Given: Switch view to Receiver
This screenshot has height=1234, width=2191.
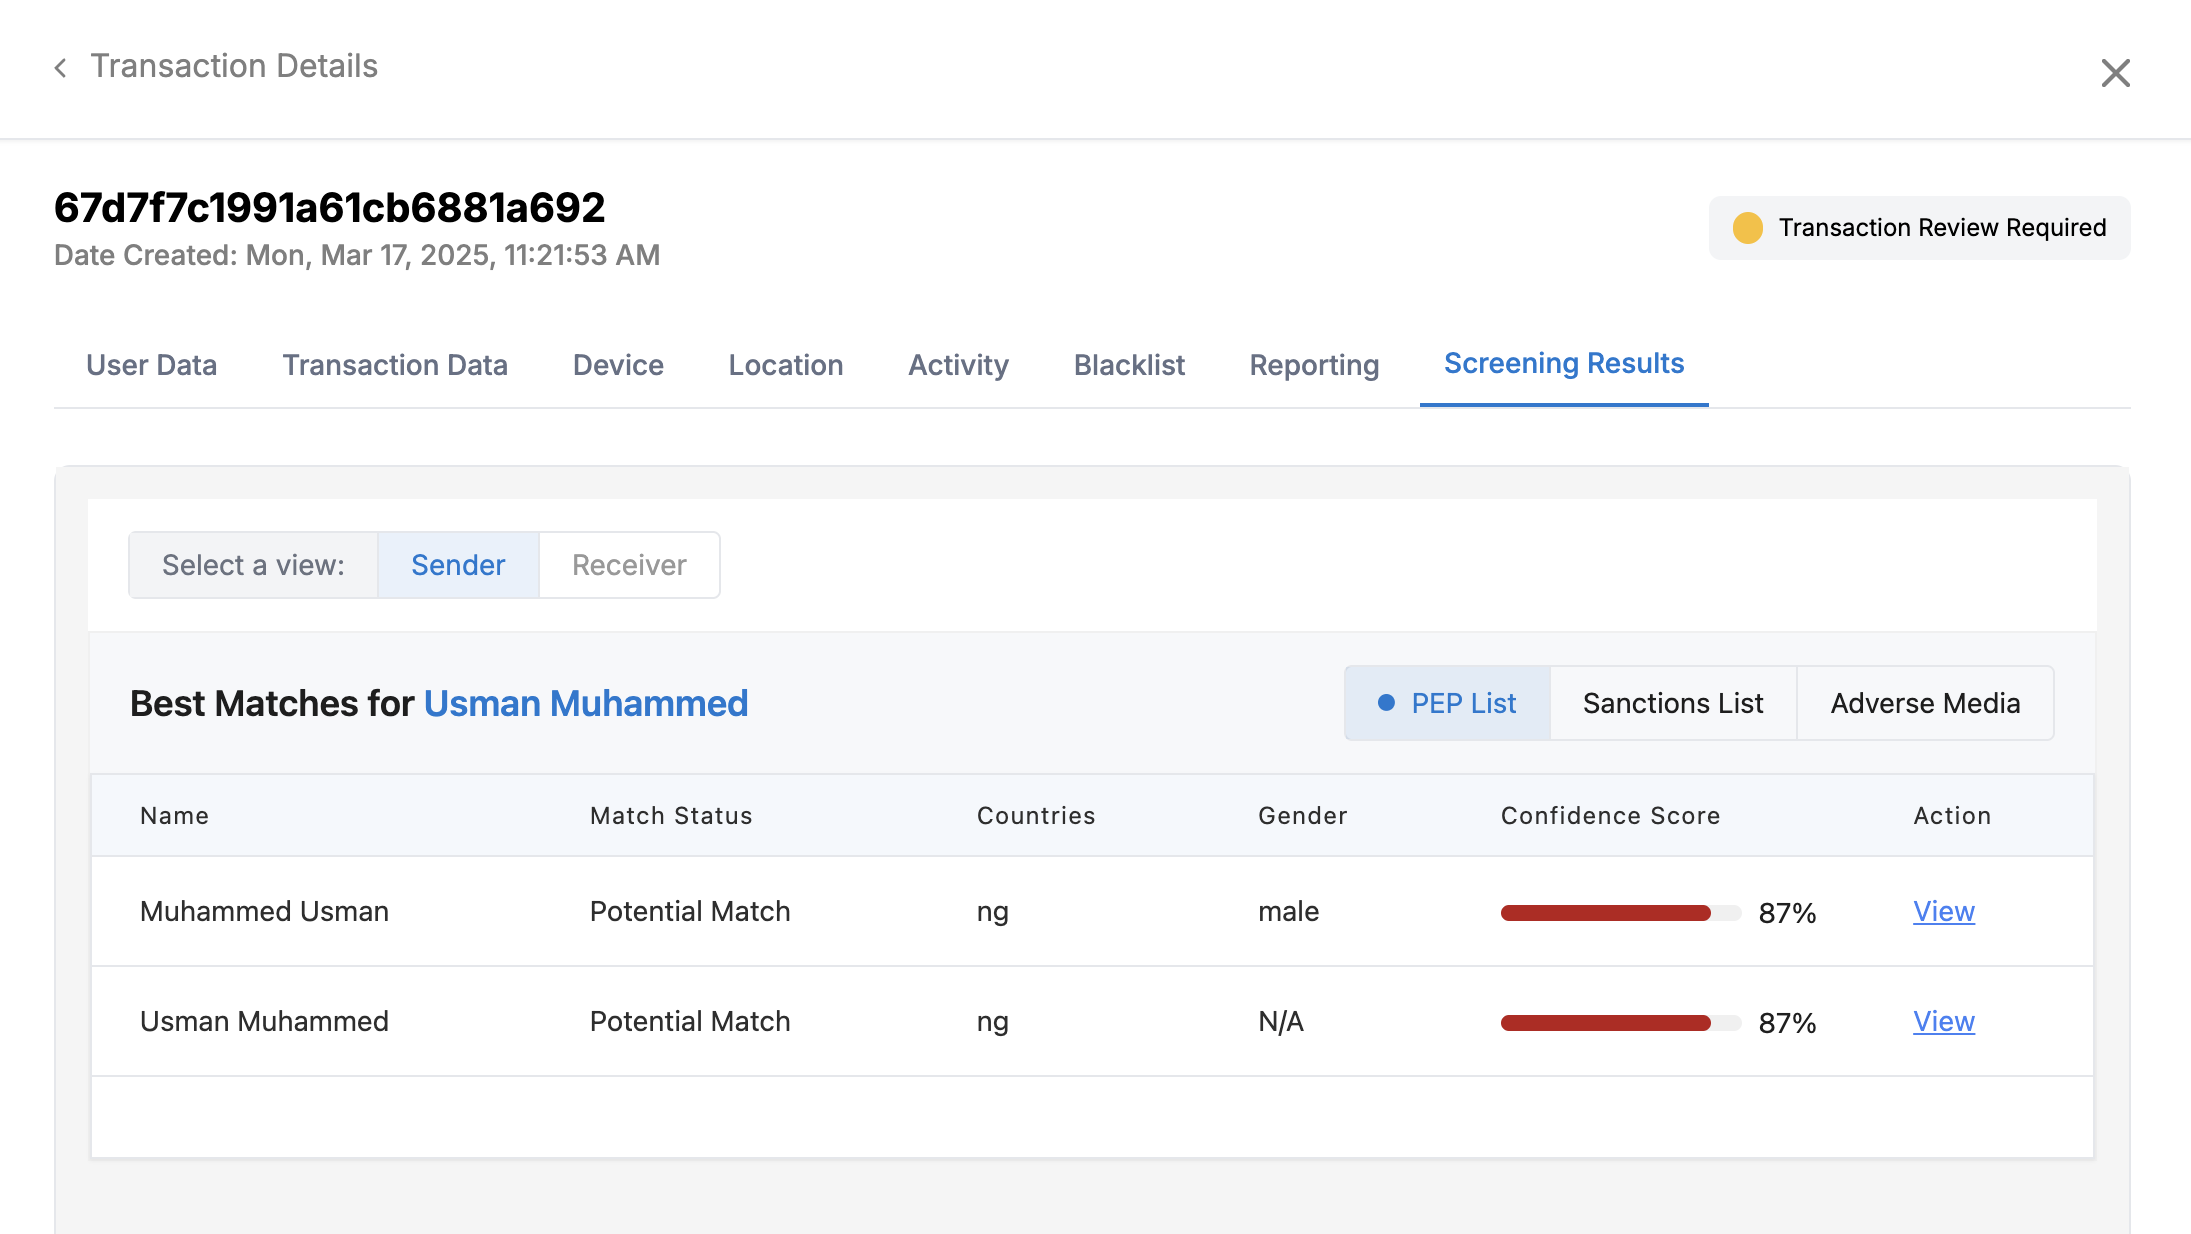Looking at the screenshot, I should [x=629, y=565].
